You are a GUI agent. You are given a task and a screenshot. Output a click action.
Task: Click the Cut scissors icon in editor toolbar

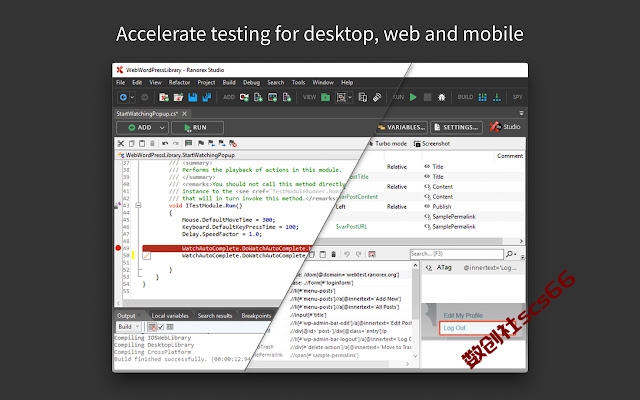121,143
